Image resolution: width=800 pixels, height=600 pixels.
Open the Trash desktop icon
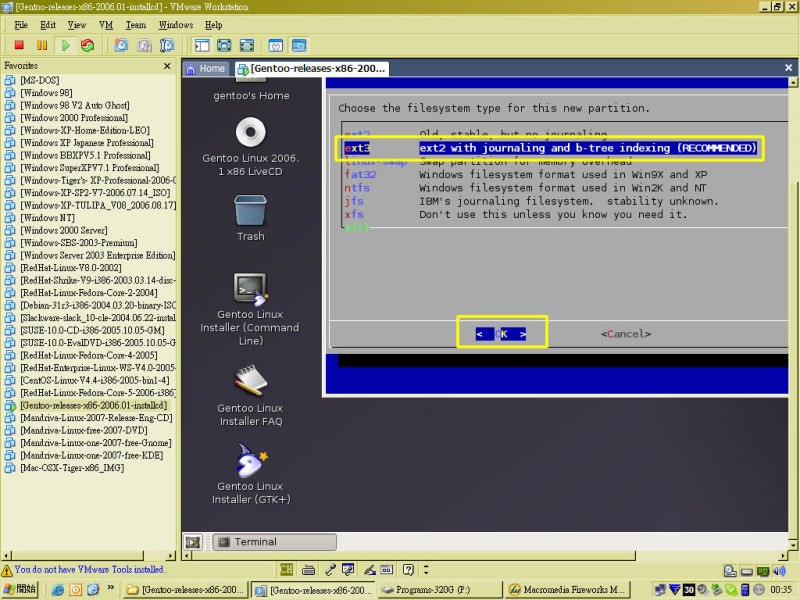click(x=251, y=218)
